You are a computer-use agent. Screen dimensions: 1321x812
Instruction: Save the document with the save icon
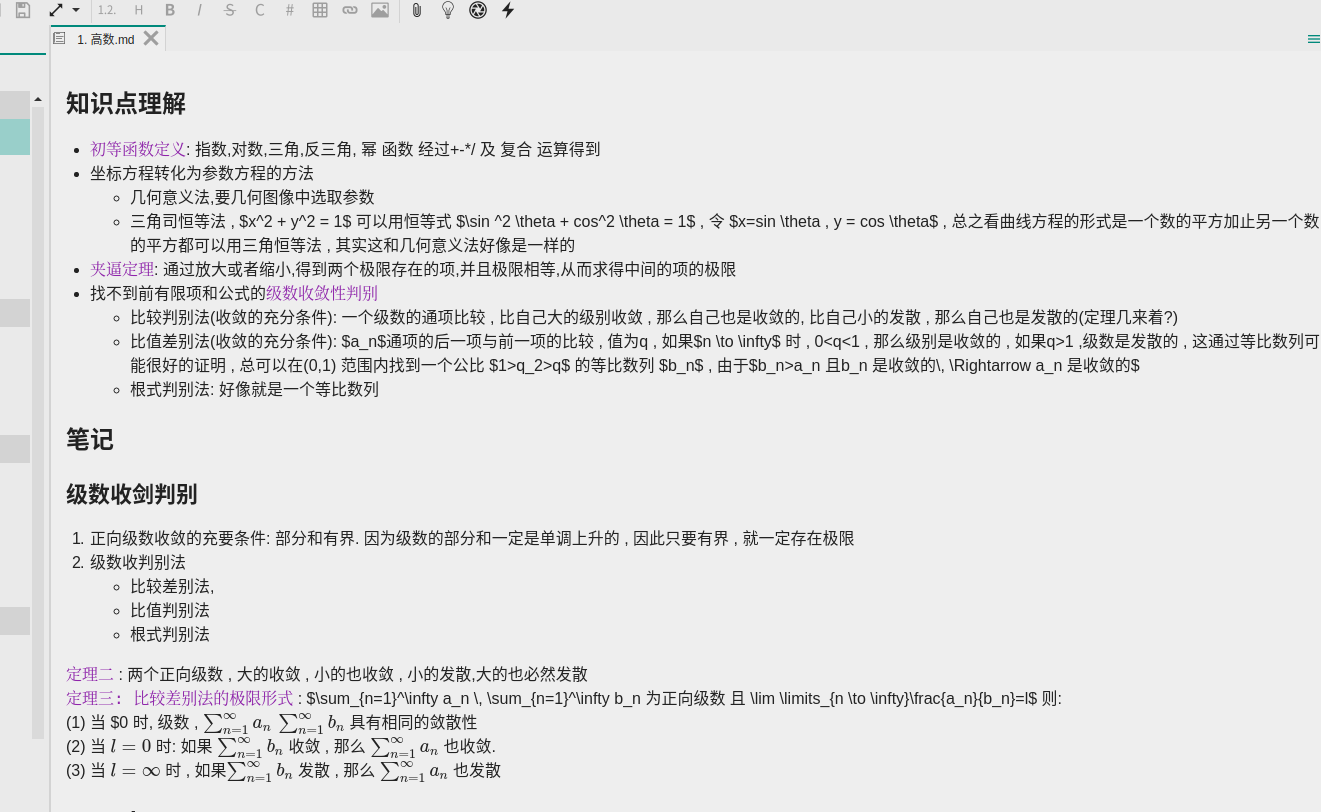pos(22,10)
